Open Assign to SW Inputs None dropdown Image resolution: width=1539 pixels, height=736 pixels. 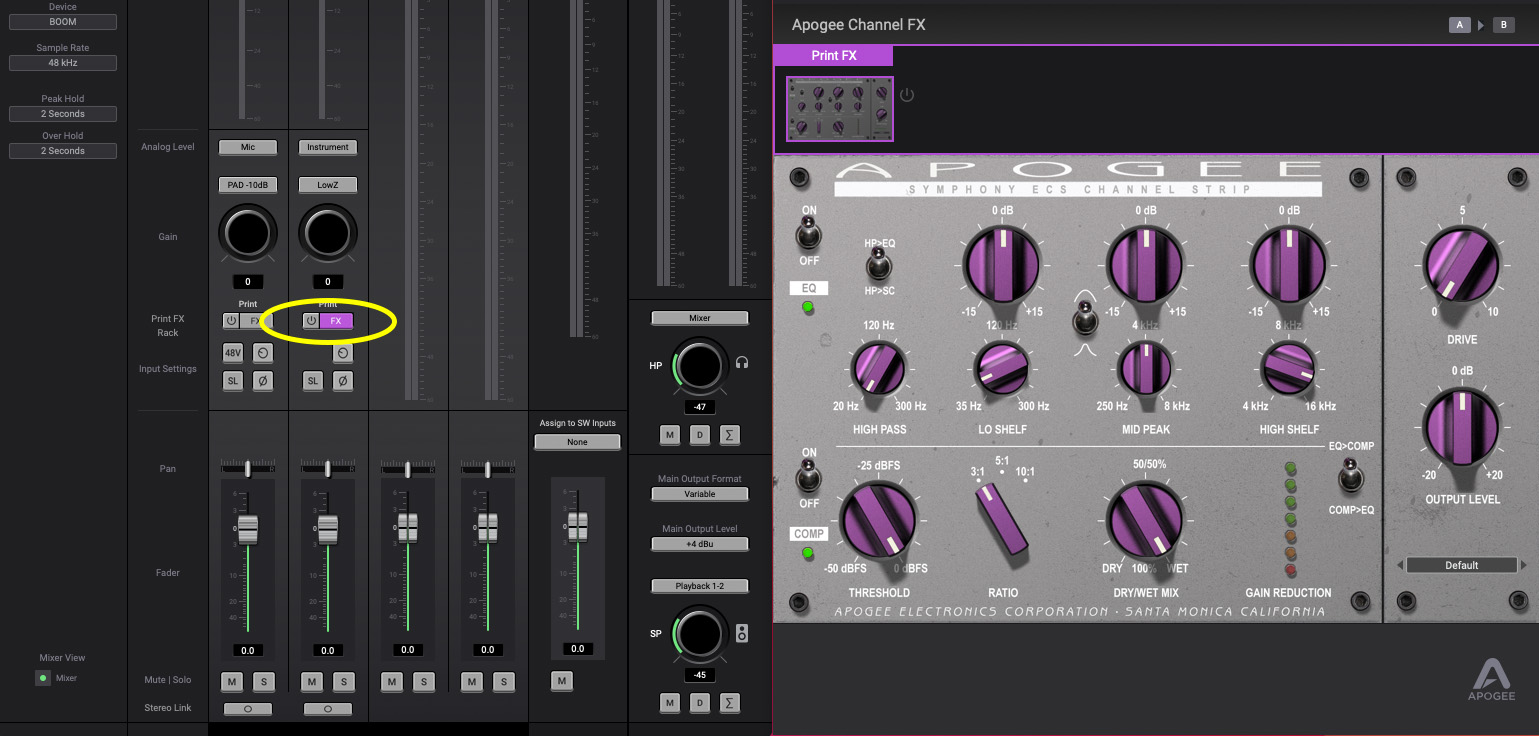pyautogui.click(x=577, y=442)
